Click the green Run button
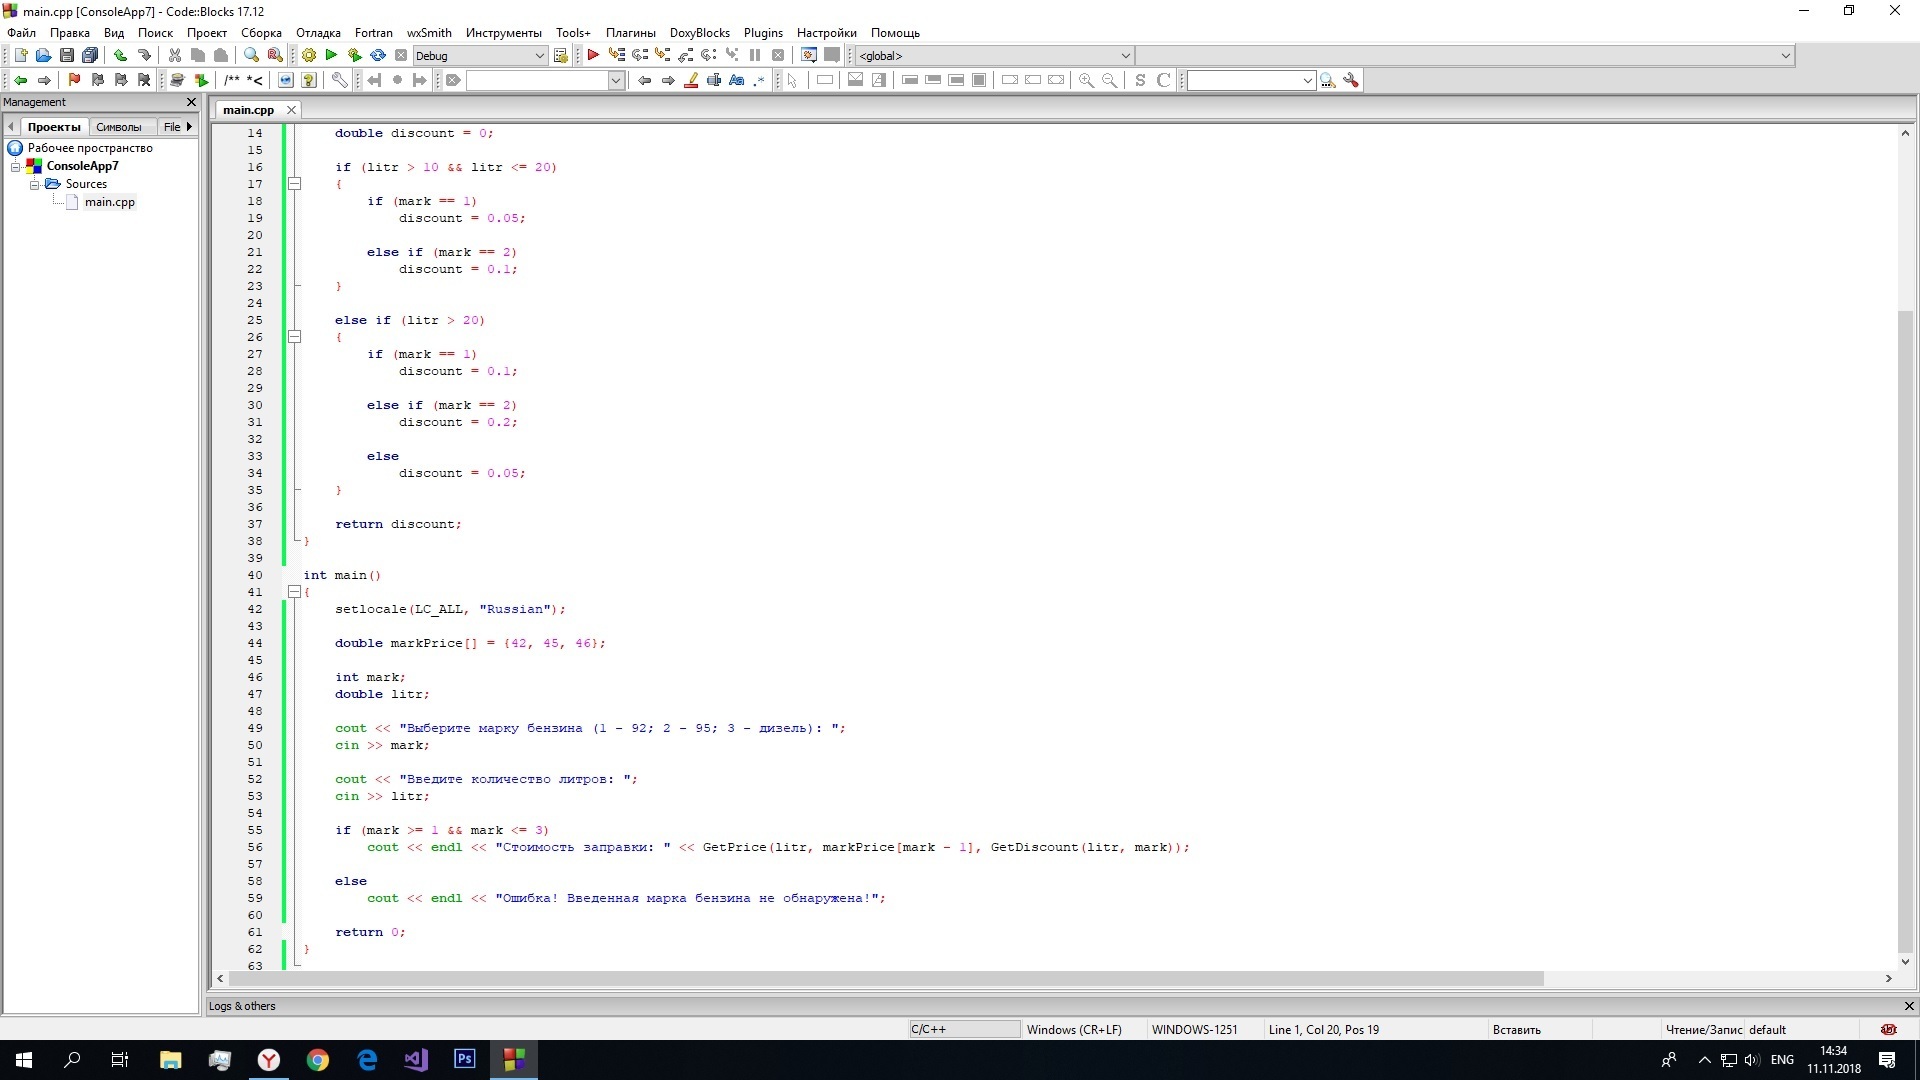Screen dimensions: 1920x1080 point(331,56)
